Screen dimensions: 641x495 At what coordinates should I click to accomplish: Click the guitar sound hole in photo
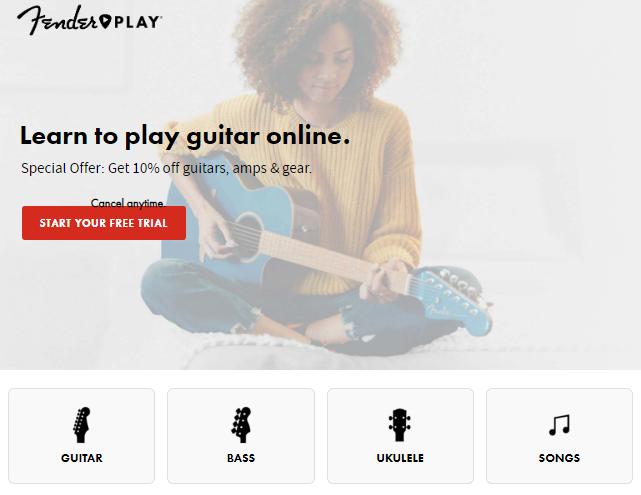[244, 237]
